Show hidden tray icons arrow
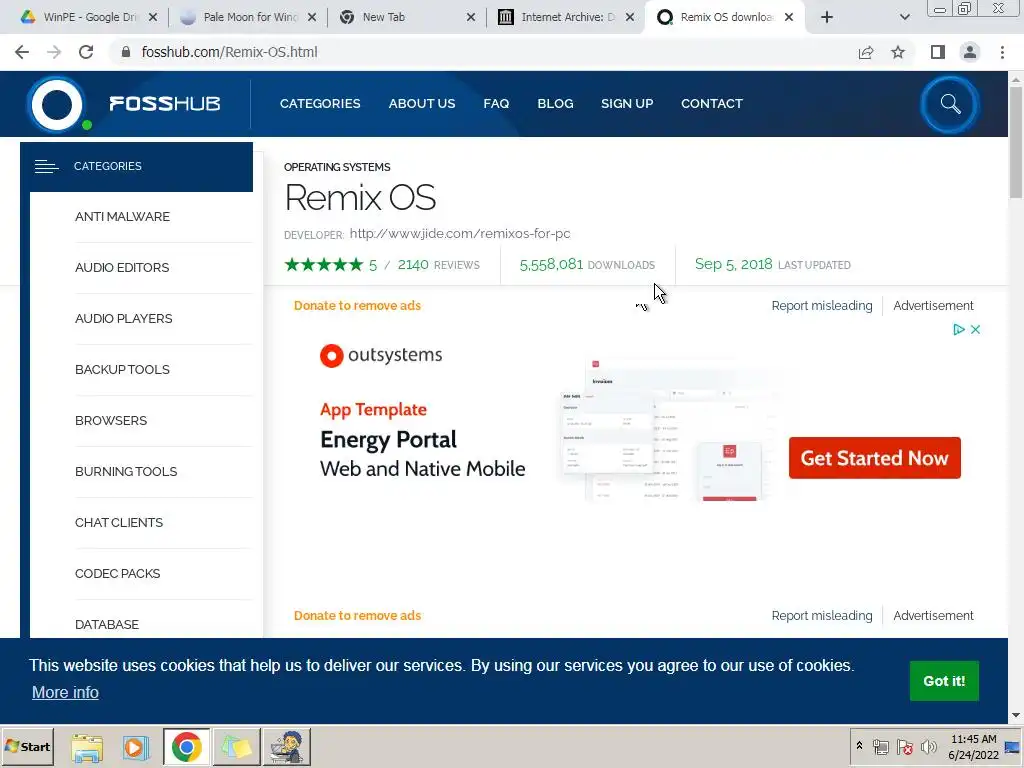 (859, 746)
